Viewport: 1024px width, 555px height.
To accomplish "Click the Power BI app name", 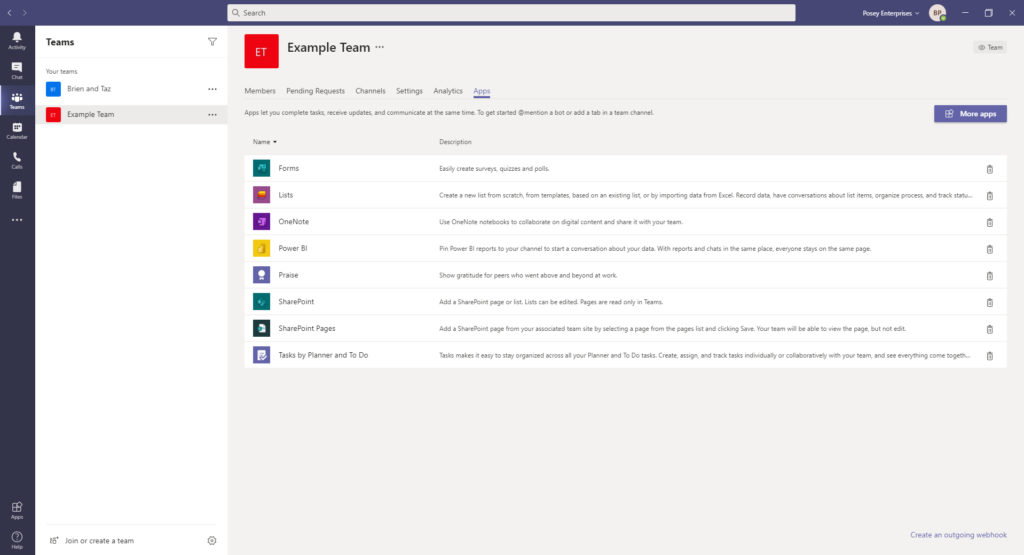I will coord(293,248).
